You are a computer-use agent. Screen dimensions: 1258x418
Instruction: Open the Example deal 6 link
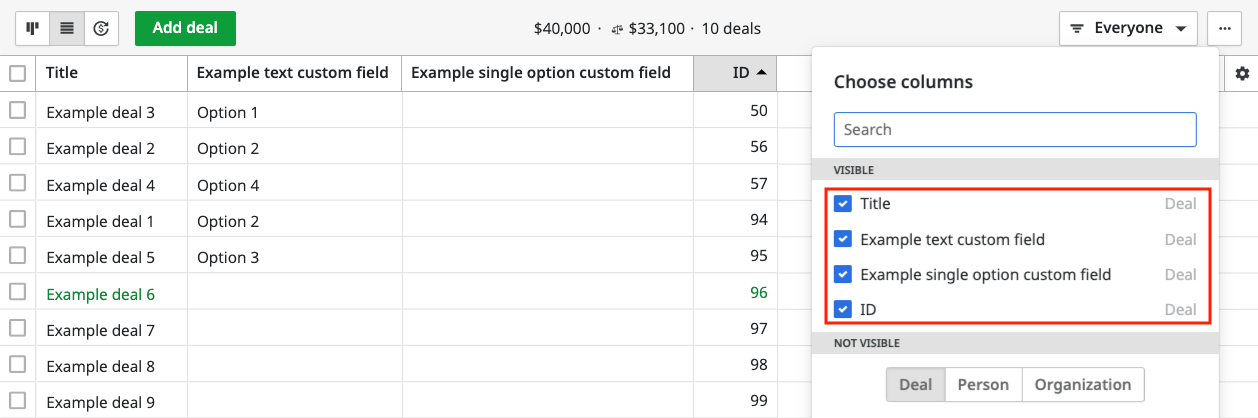(100, 294)
